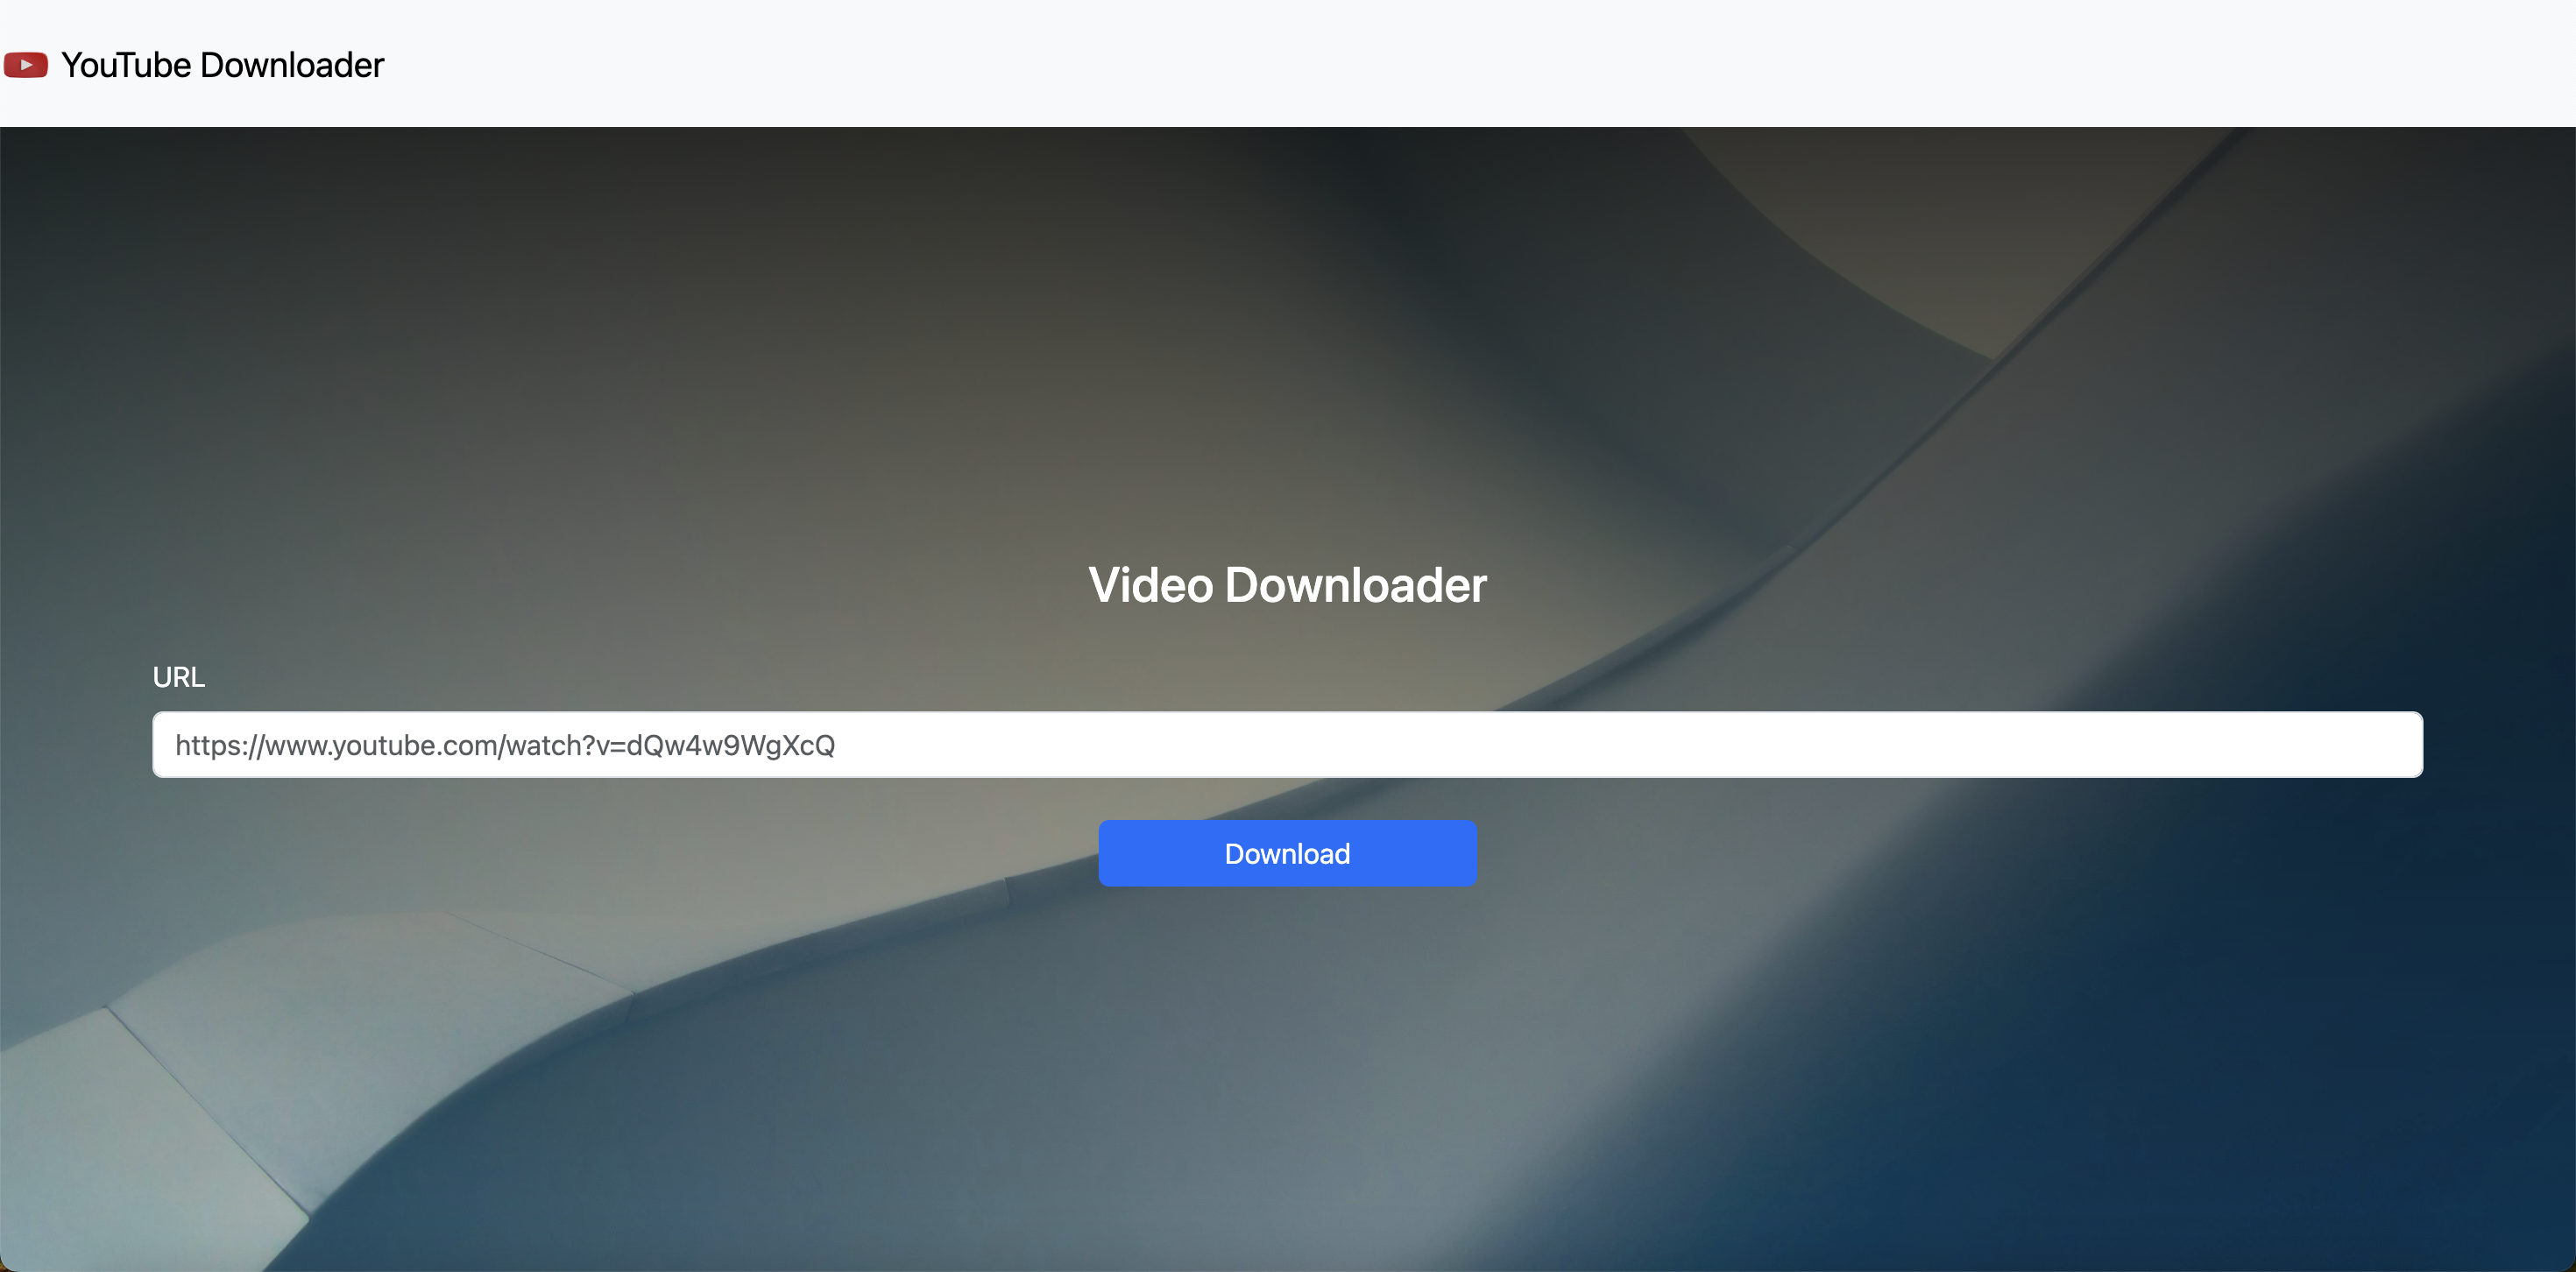Click the Video Downloader heading
Screen dimensions: 2576x1272
[1287, 585]
